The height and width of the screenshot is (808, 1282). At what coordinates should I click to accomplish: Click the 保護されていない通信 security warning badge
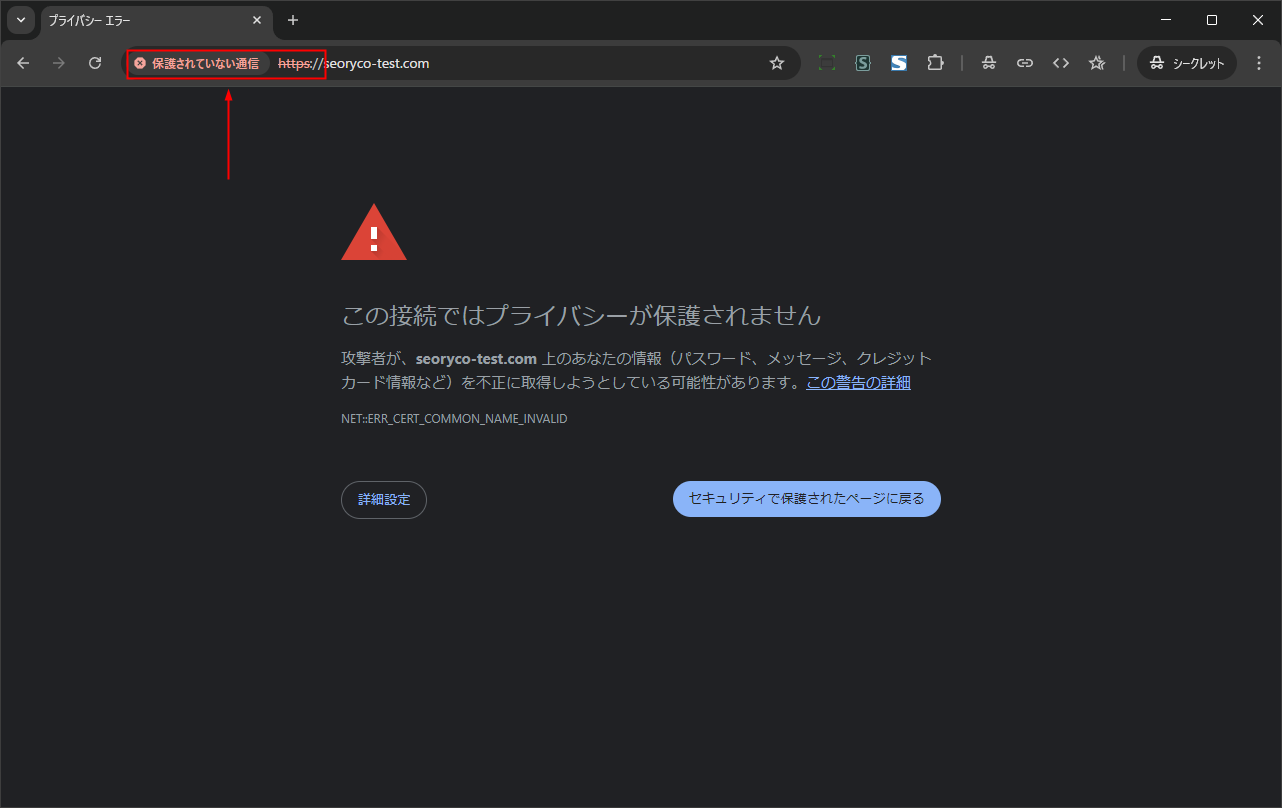[x=197, y=62]
